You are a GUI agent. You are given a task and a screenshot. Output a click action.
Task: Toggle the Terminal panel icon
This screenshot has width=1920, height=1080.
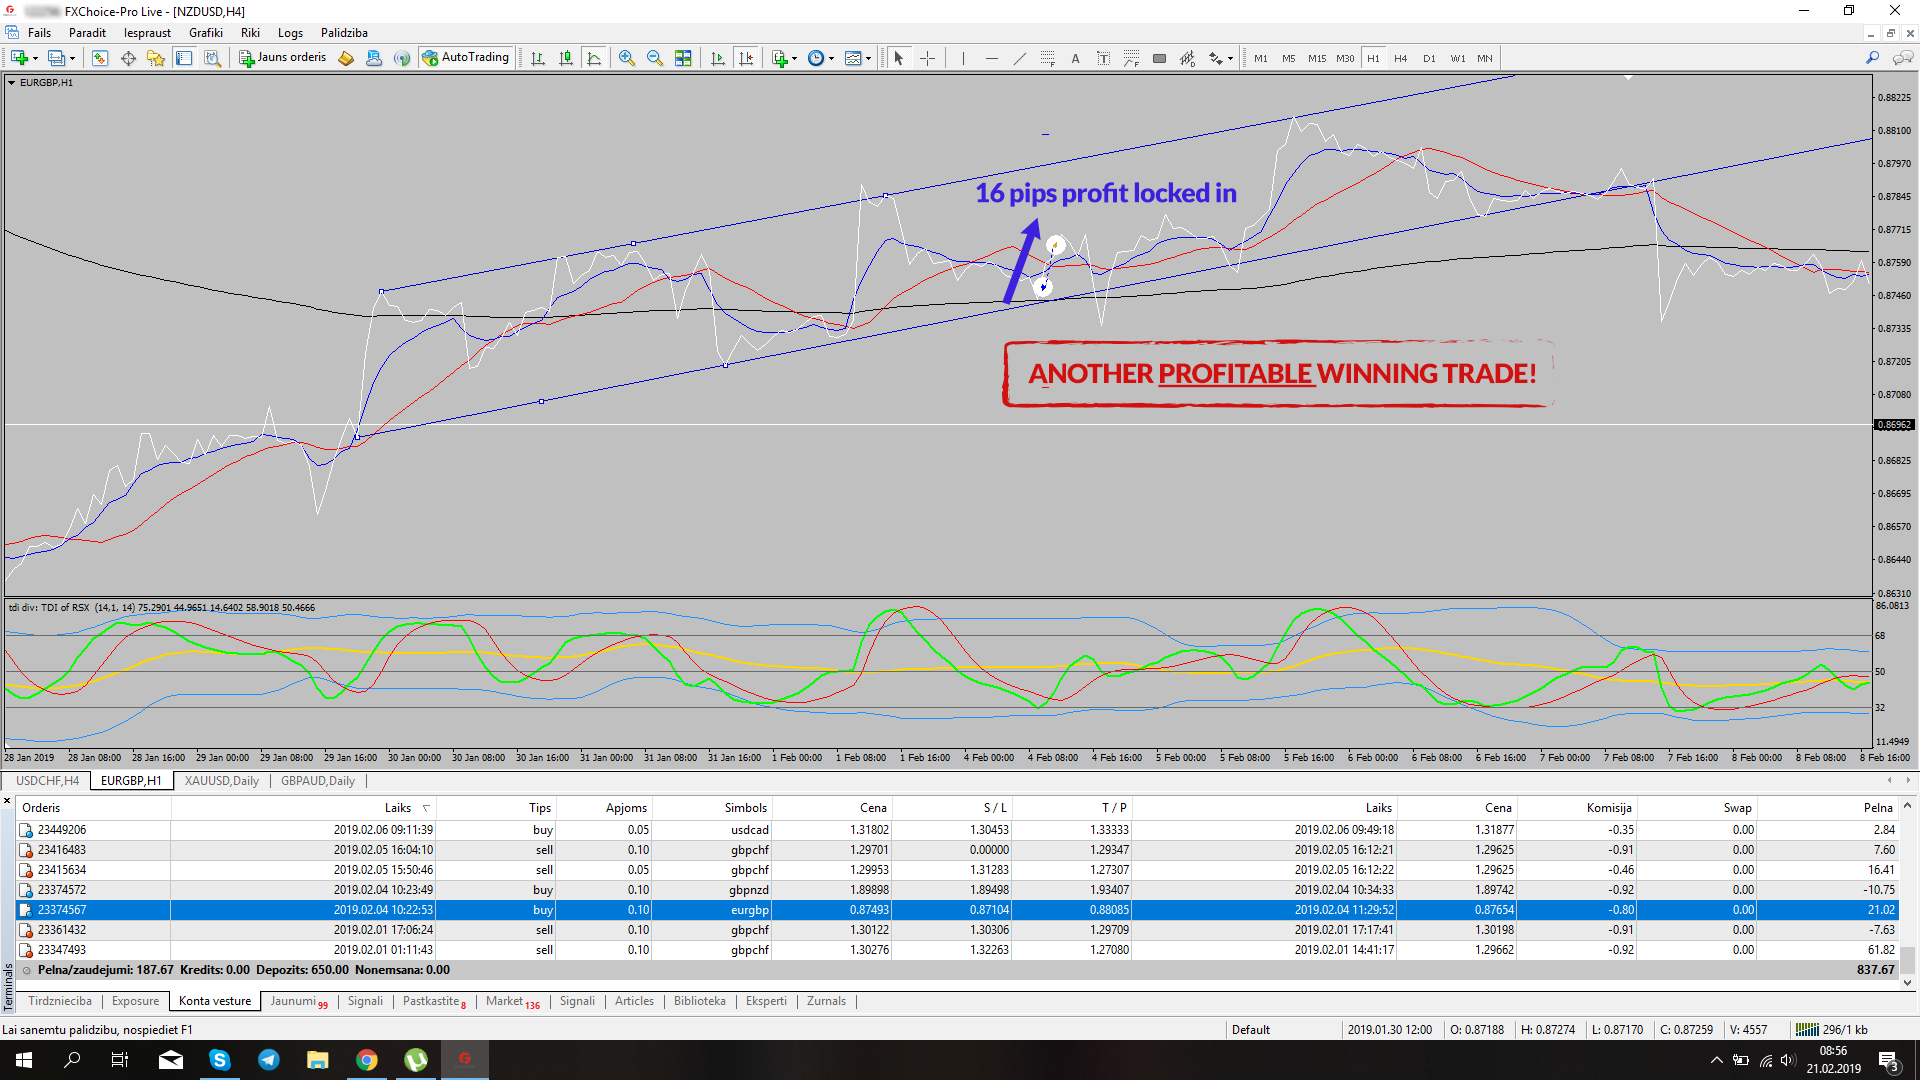point(184,58)
